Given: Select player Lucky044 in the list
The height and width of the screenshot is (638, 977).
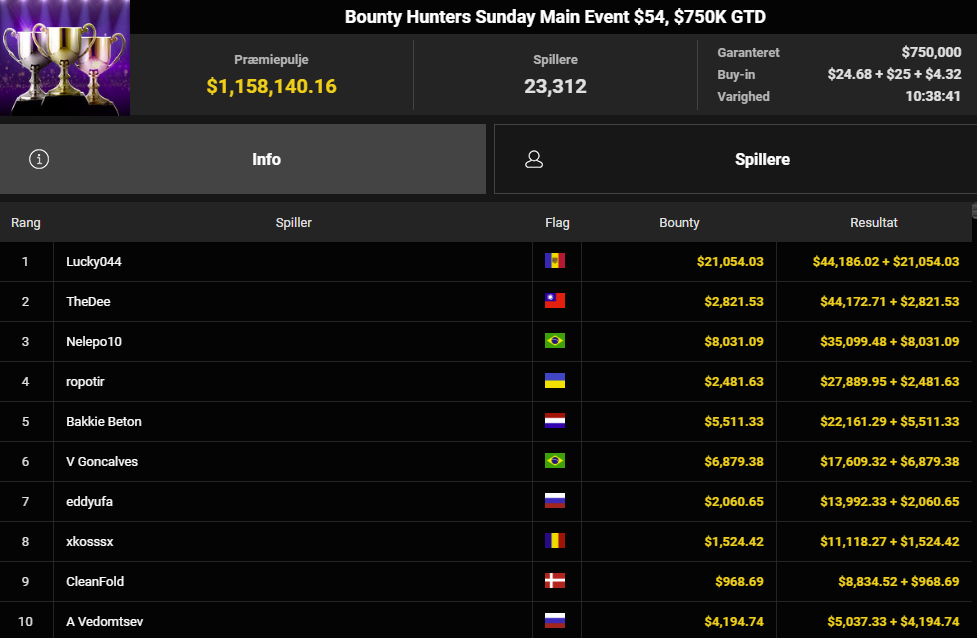Looking at the screenshot, I should (94, 261).
